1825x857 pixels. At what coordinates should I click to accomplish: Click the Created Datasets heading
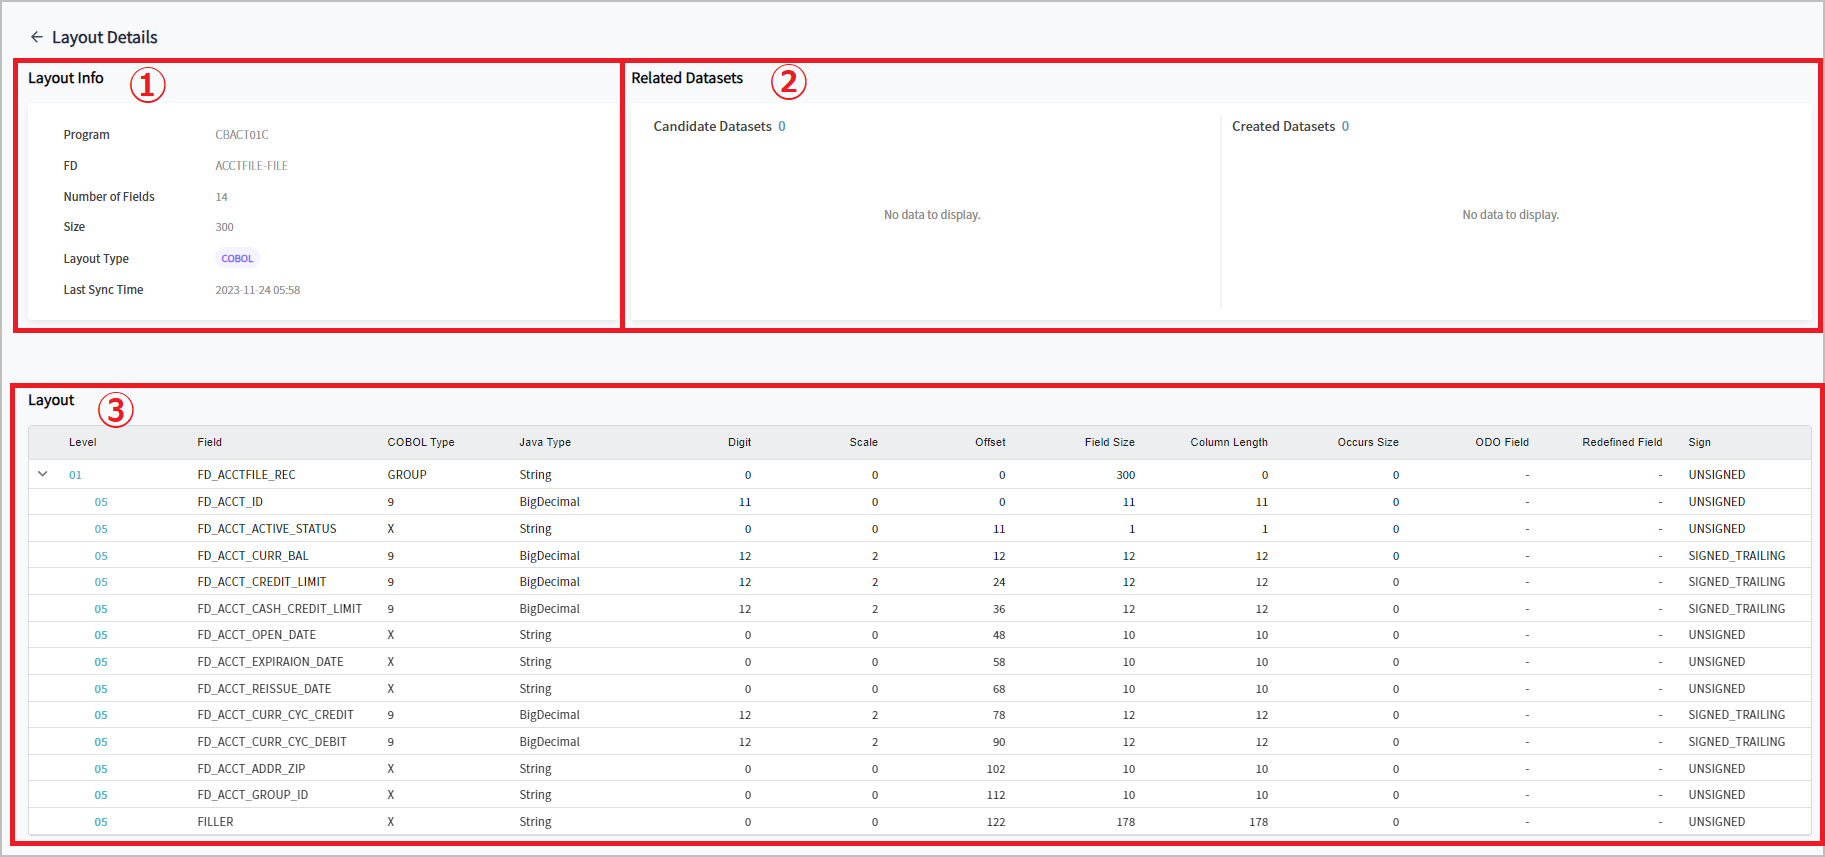tap(1283, 126)
